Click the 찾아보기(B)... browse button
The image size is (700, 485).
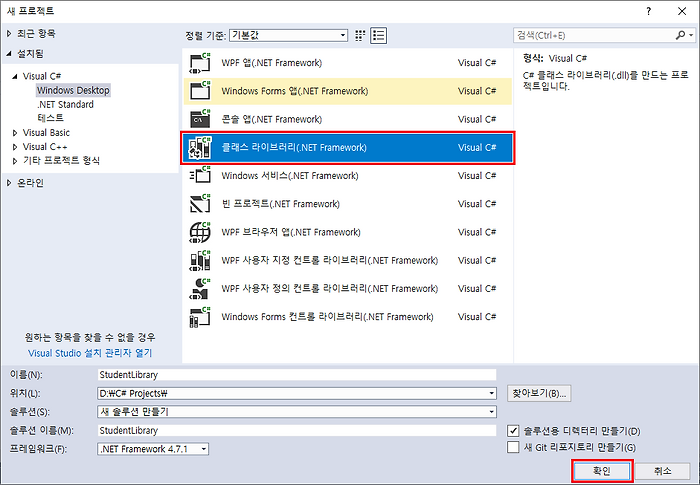pyautogui.click(x=539, y=393)
